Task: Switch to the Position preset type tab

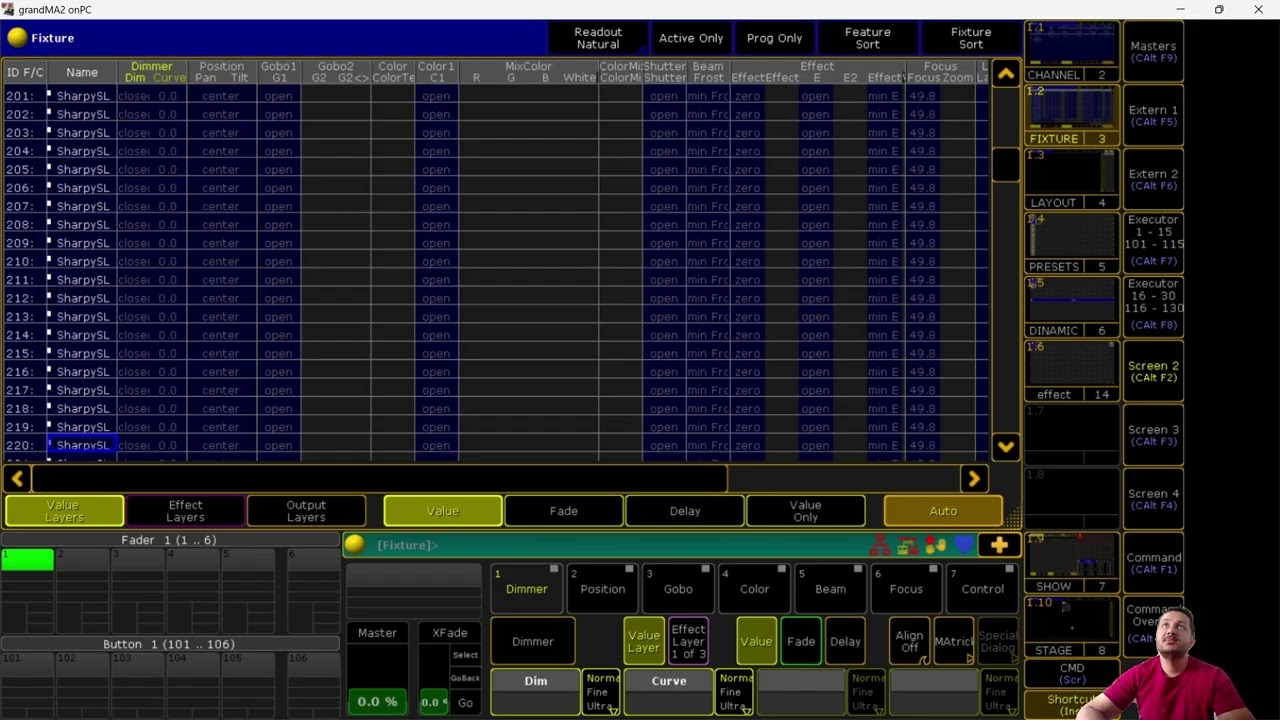Action: [602, 588]
